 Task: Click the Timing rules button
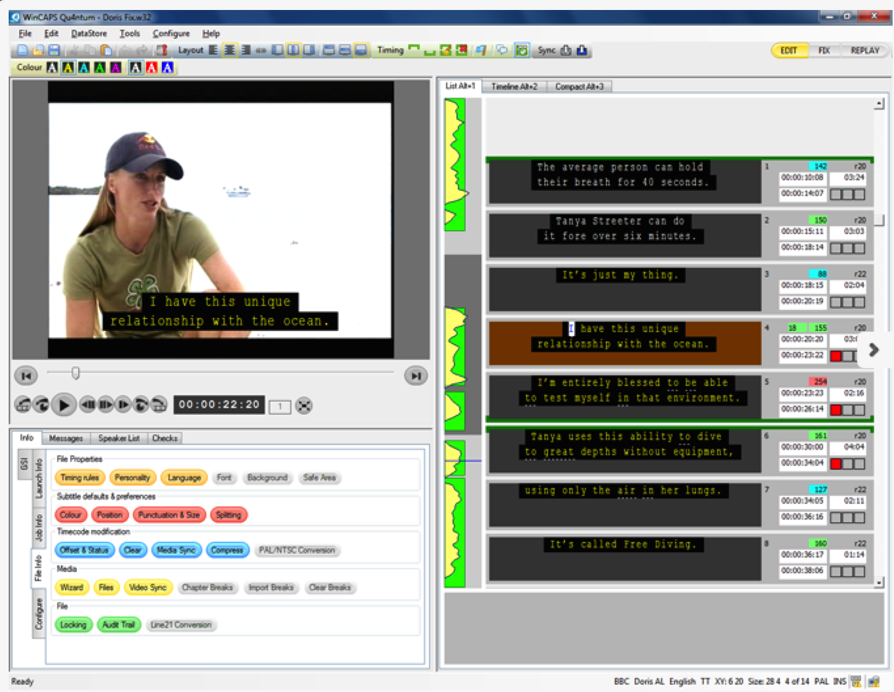click(x=79, y=478)
